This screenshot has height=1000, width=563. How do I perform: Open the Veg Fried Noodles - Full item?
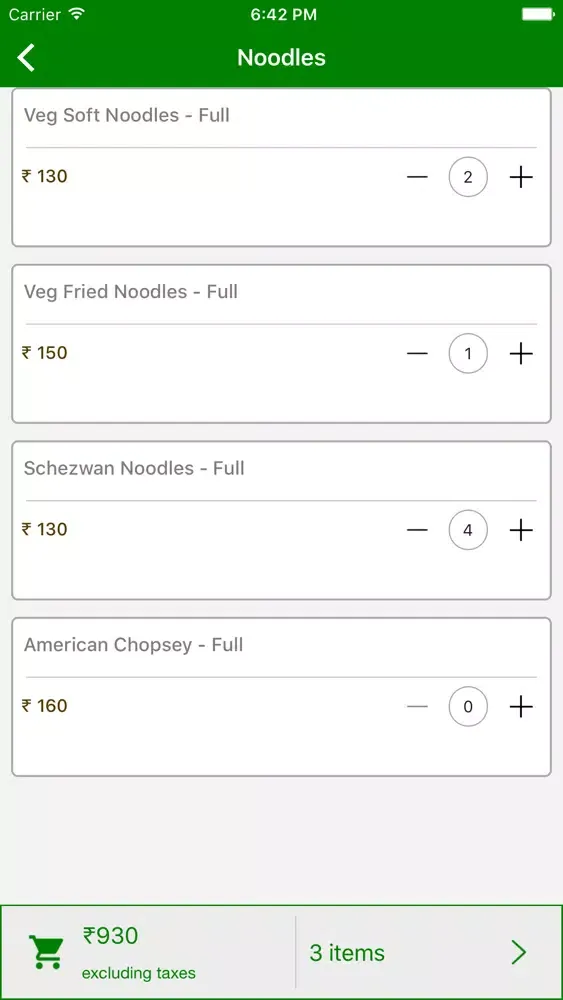click(131, 291)
